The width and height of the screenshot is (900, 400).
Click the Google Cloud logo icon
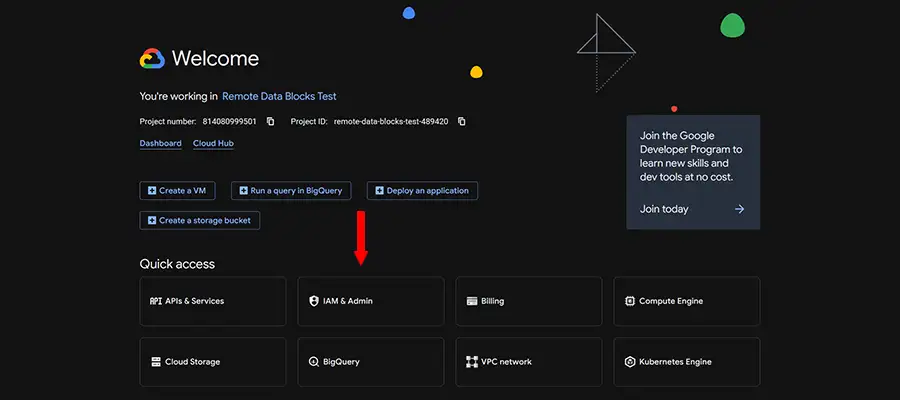(152, 59)
